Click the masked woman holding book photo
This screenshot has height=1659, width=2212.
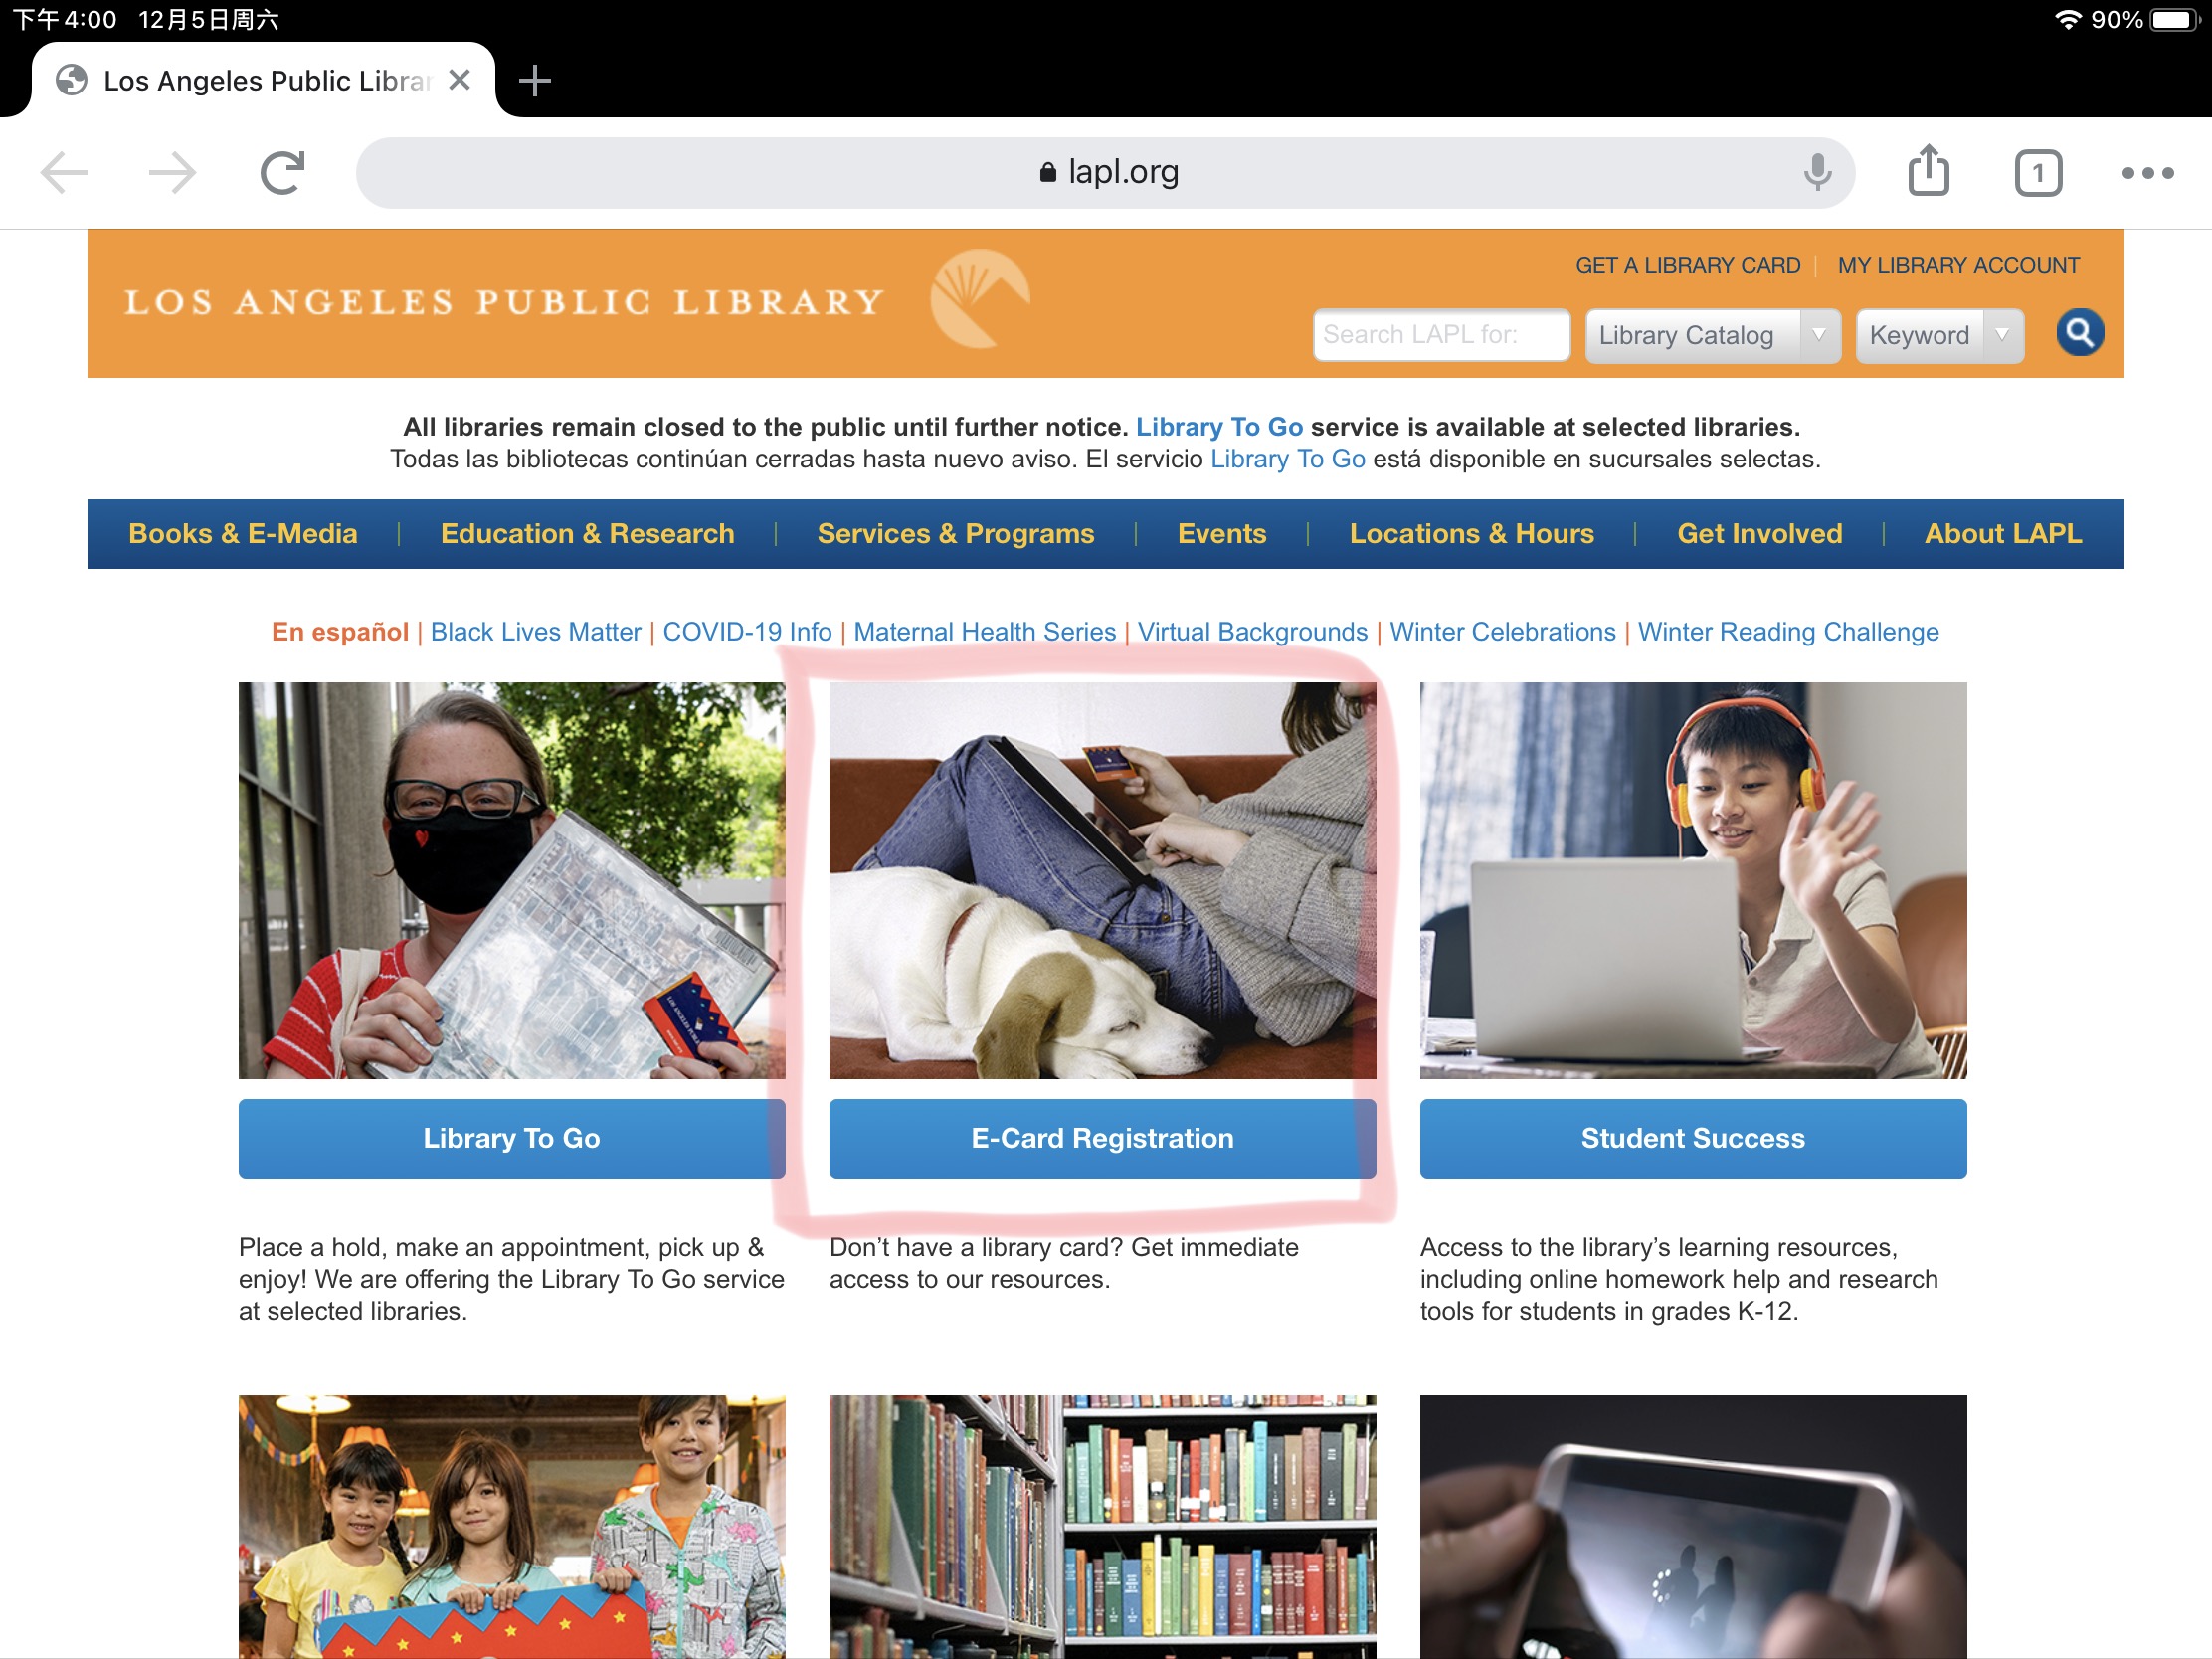pyautogui.click(x=512, y=880)
